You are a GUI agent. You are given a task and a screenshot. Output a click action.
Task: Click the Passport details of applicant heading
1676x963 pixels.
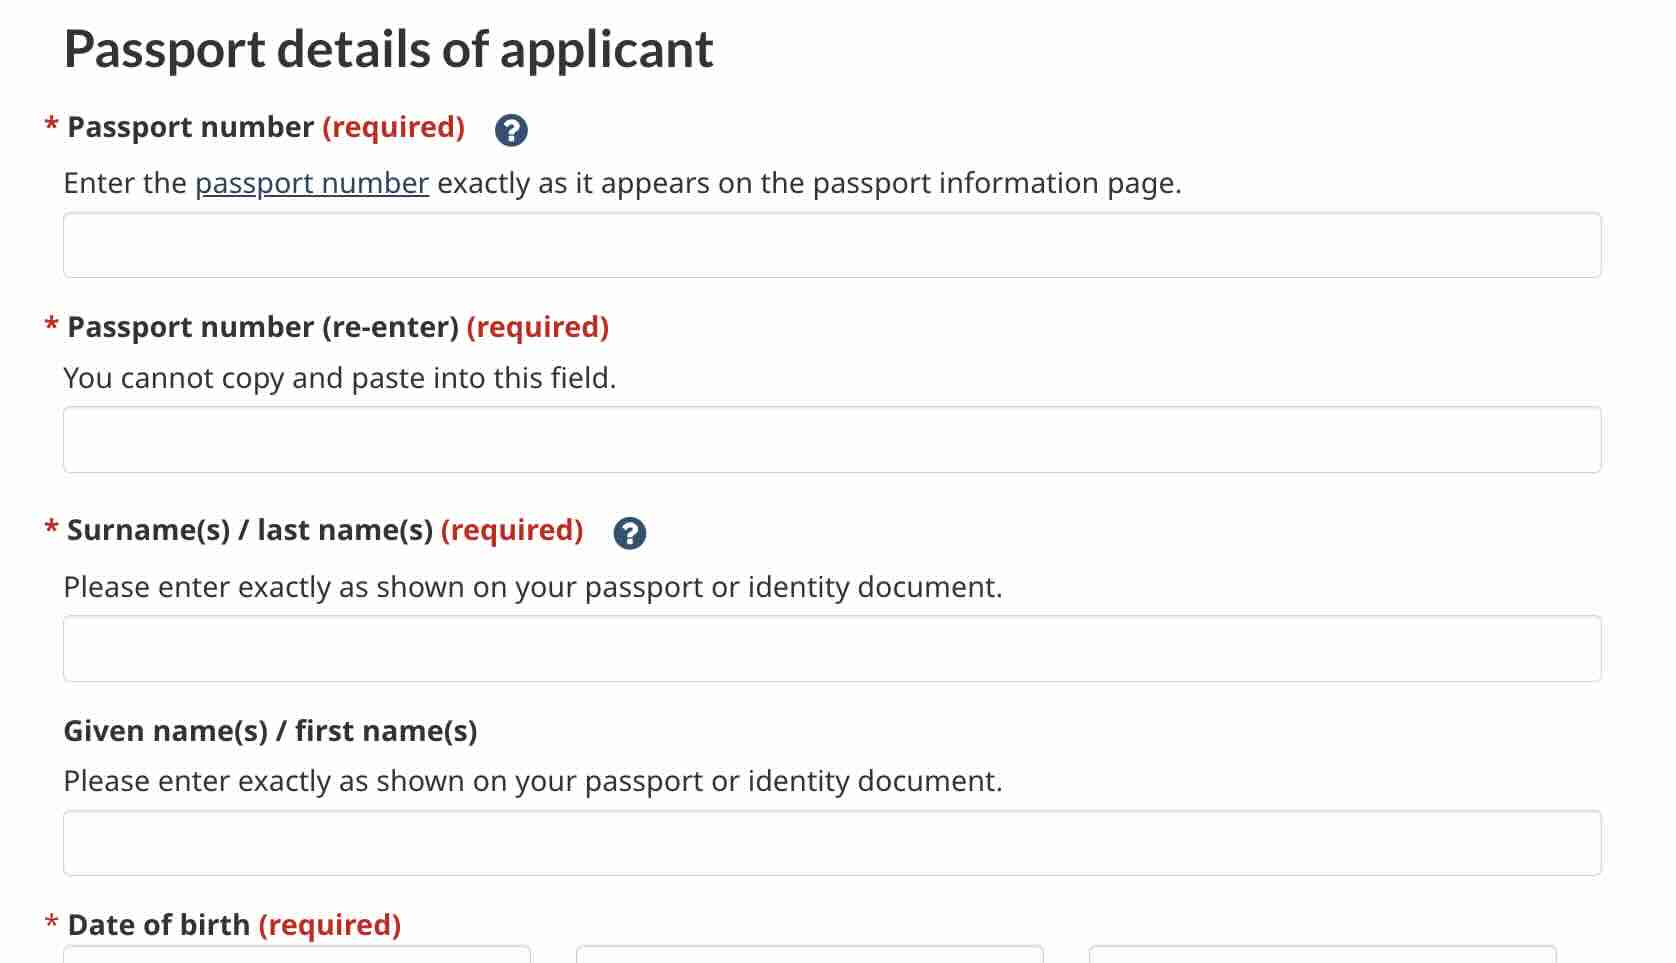pyautogui.click(x=388, y=48)
